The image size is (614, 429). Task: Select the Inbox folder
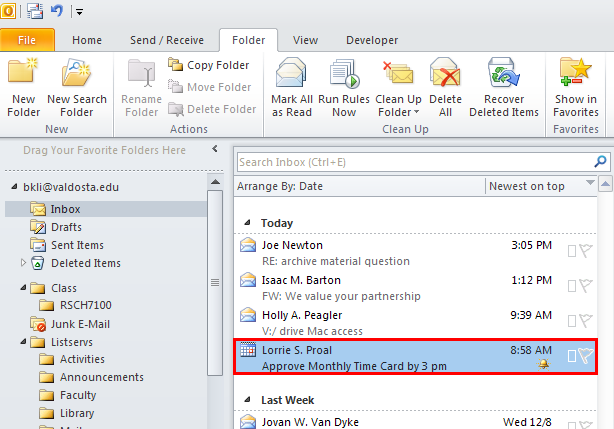(x=106, y=209)
